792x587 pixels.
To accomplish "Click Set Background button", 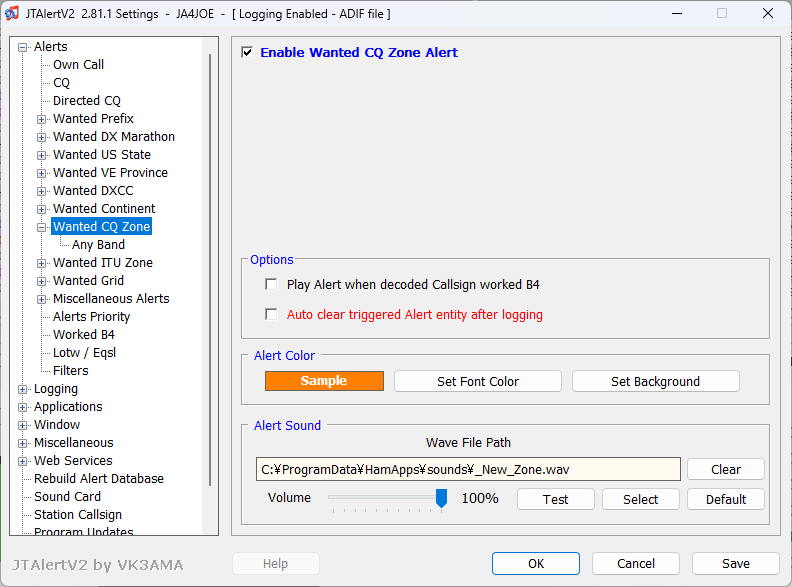I will [656, 381].
